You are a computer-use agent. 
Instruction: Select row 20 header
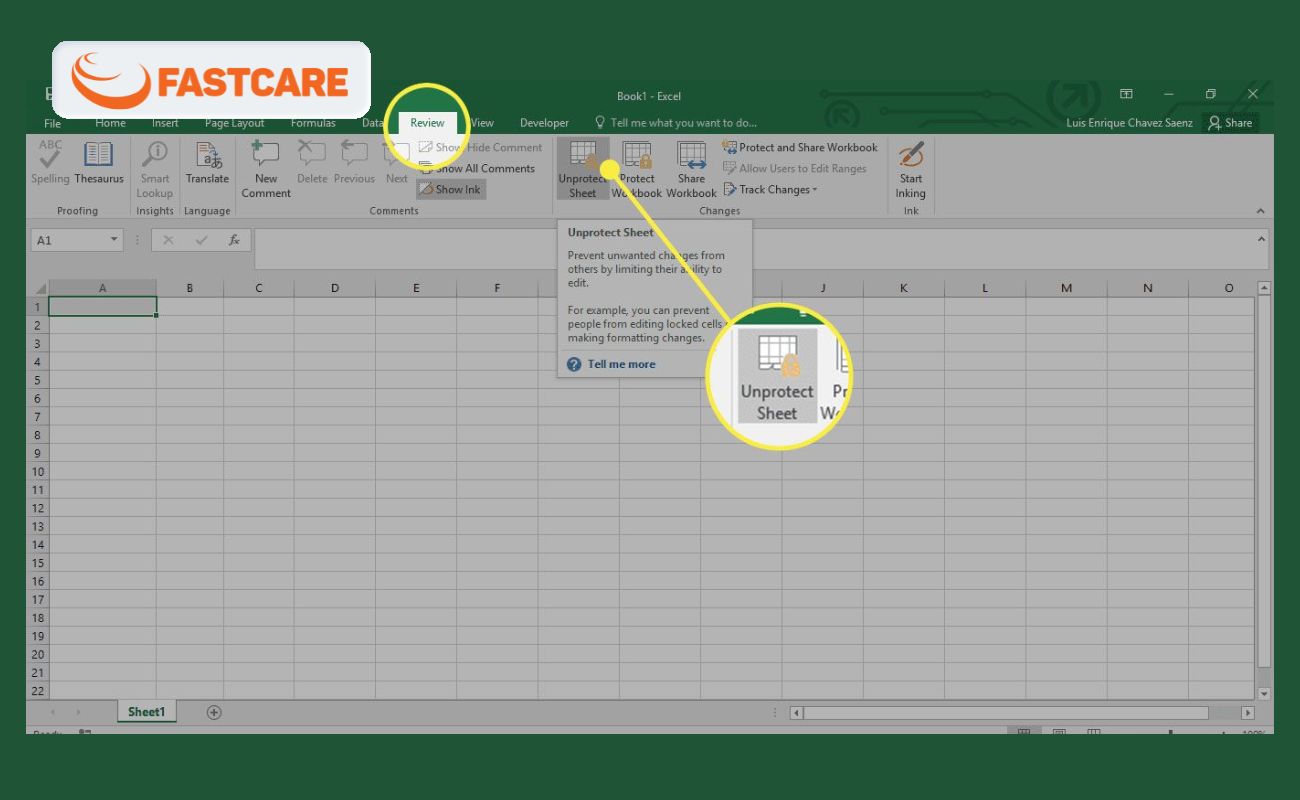coord(38,654)
